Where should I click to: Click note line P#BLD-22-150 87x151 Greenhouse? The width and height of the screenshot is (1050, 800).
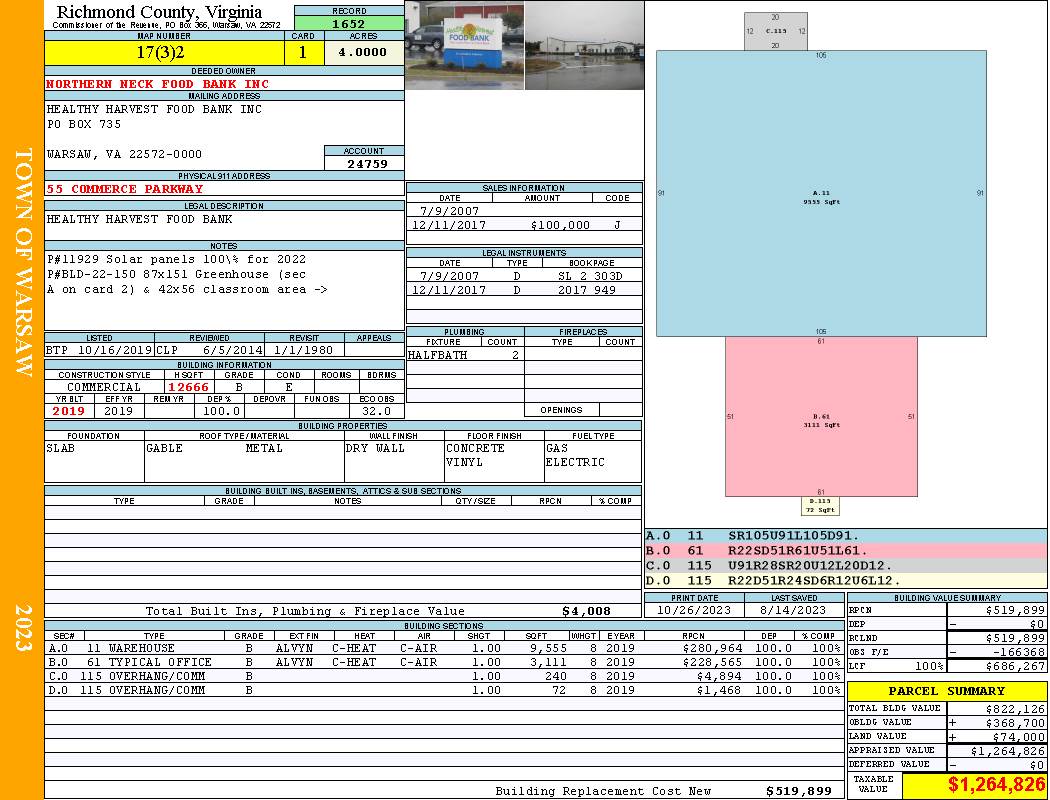point(176,274)
